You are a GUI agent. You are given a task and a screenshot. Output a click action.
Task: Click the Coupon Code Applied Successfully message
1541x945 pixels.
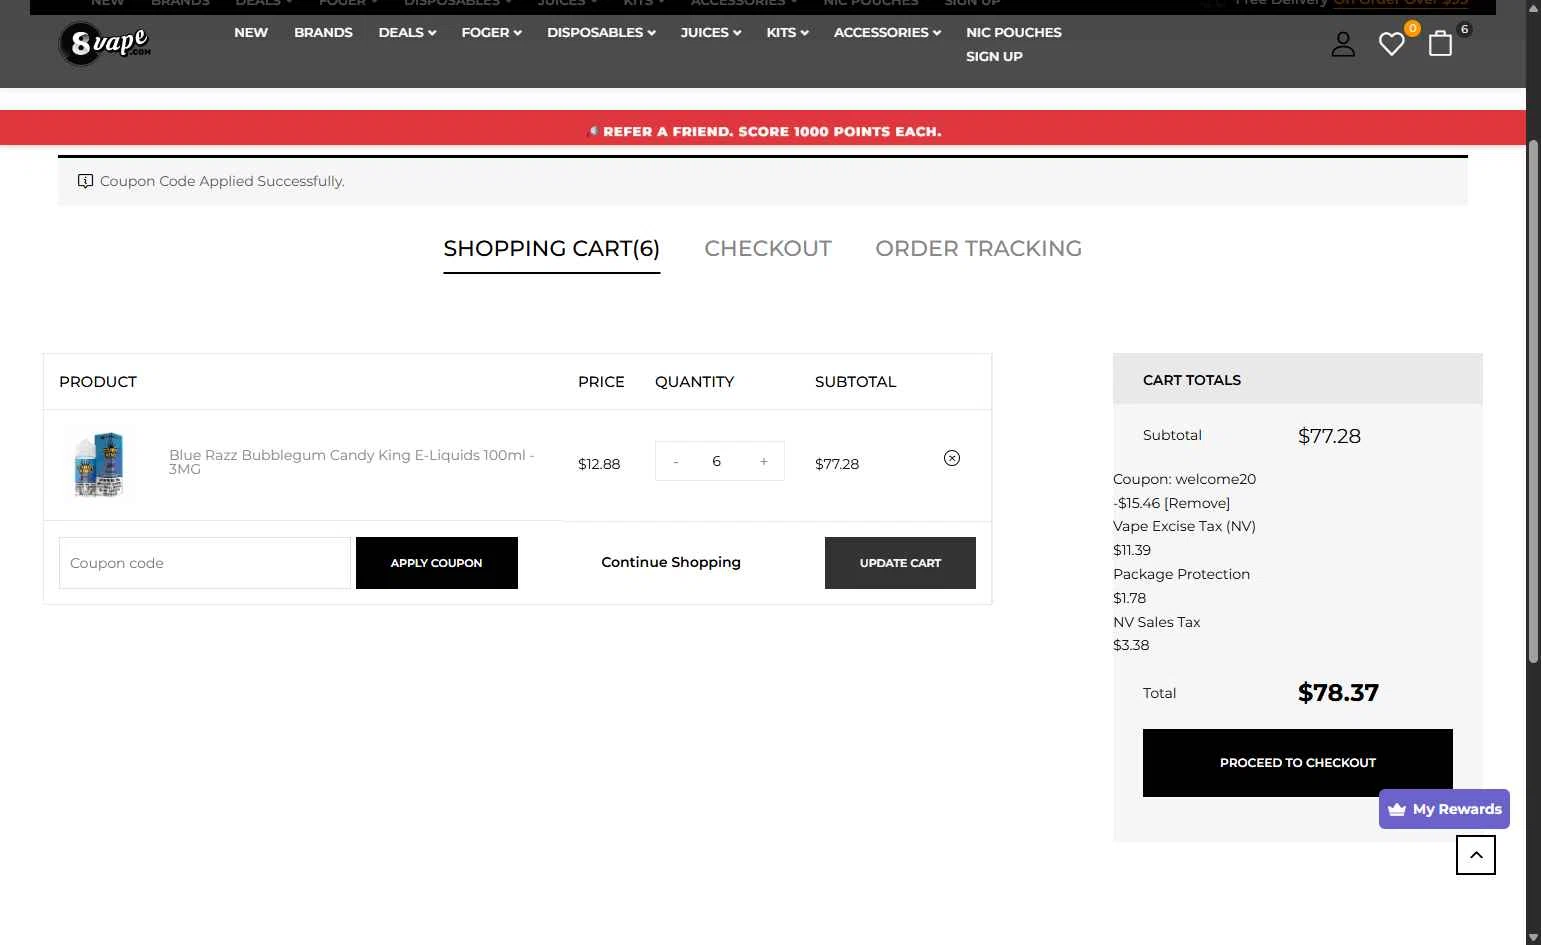[x=222, y=181]
